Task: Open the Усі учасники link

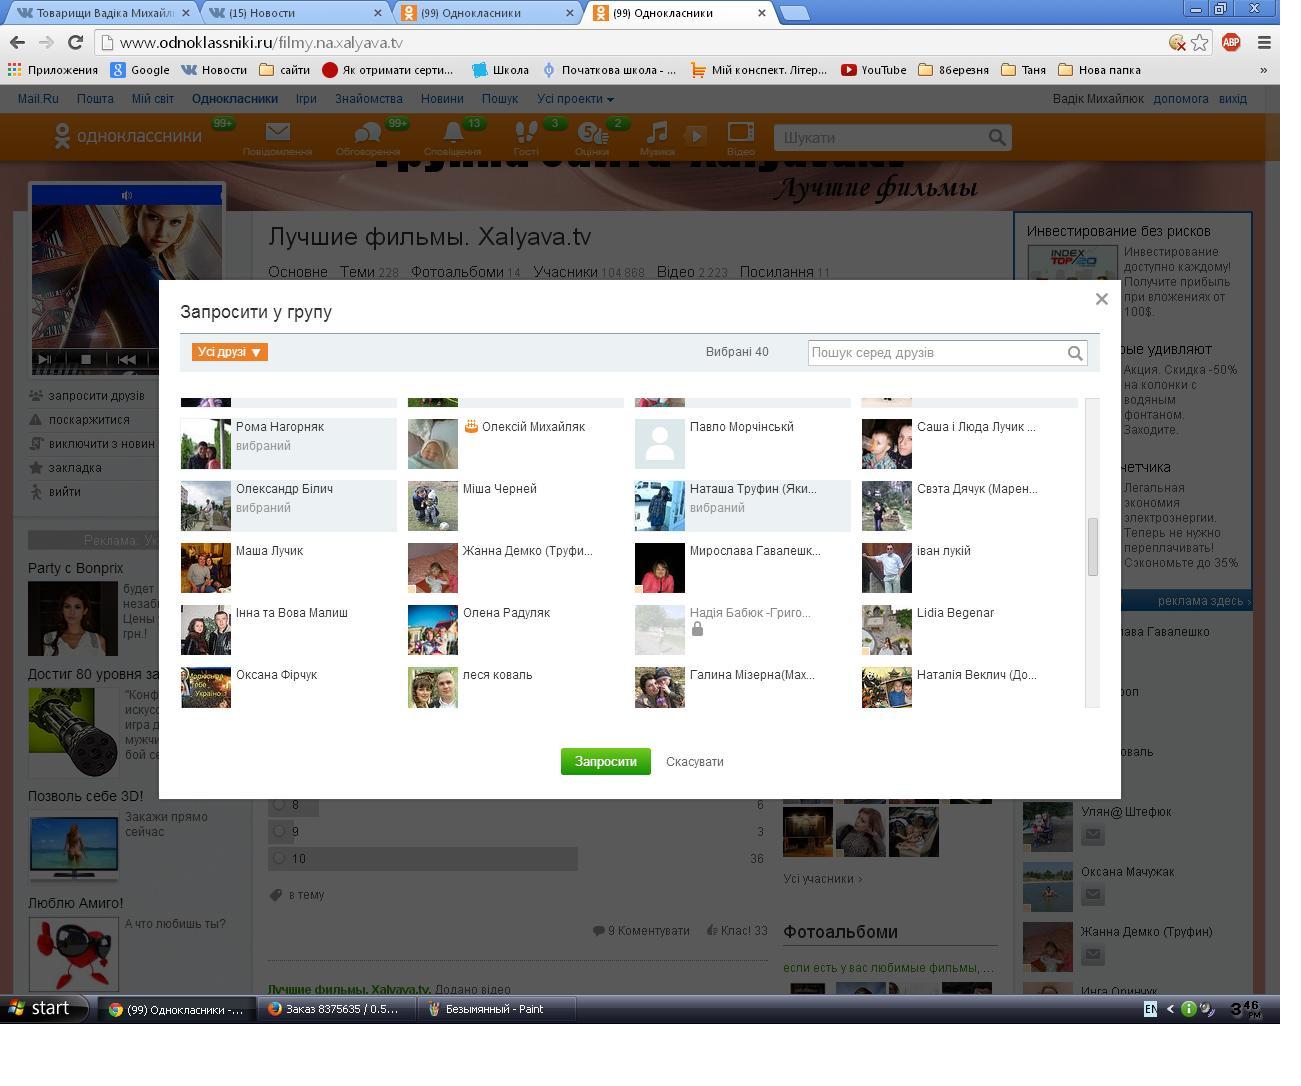Action: click(x=822, y=879)
